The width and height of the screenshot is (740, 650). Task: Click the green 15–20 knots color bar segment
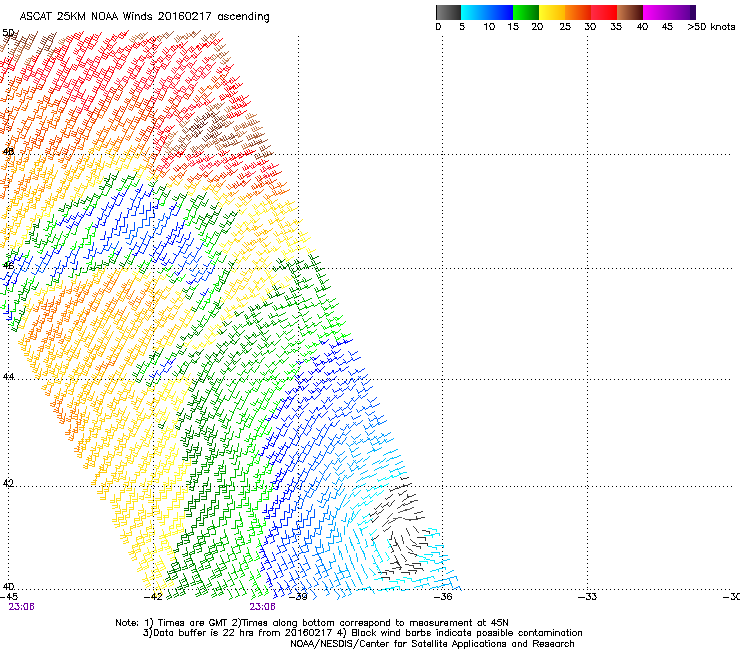click(526, 12)
